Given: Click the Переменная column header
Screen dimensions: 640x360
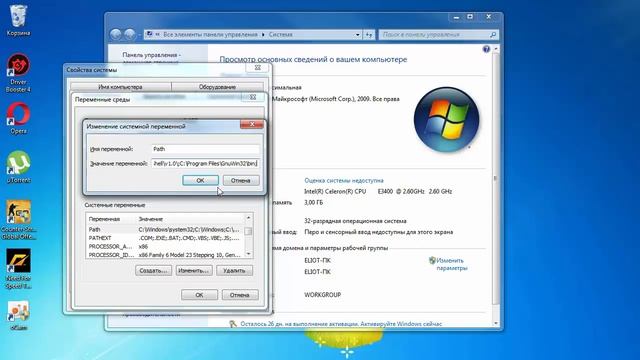Looking at the screenshot, I should pos(111,219).
